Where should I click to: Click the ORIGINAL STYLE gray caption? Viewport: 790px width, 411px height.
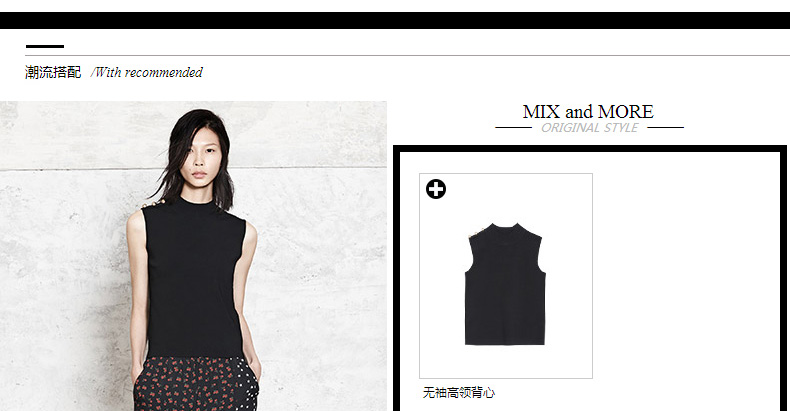click(x=589, y=128)
